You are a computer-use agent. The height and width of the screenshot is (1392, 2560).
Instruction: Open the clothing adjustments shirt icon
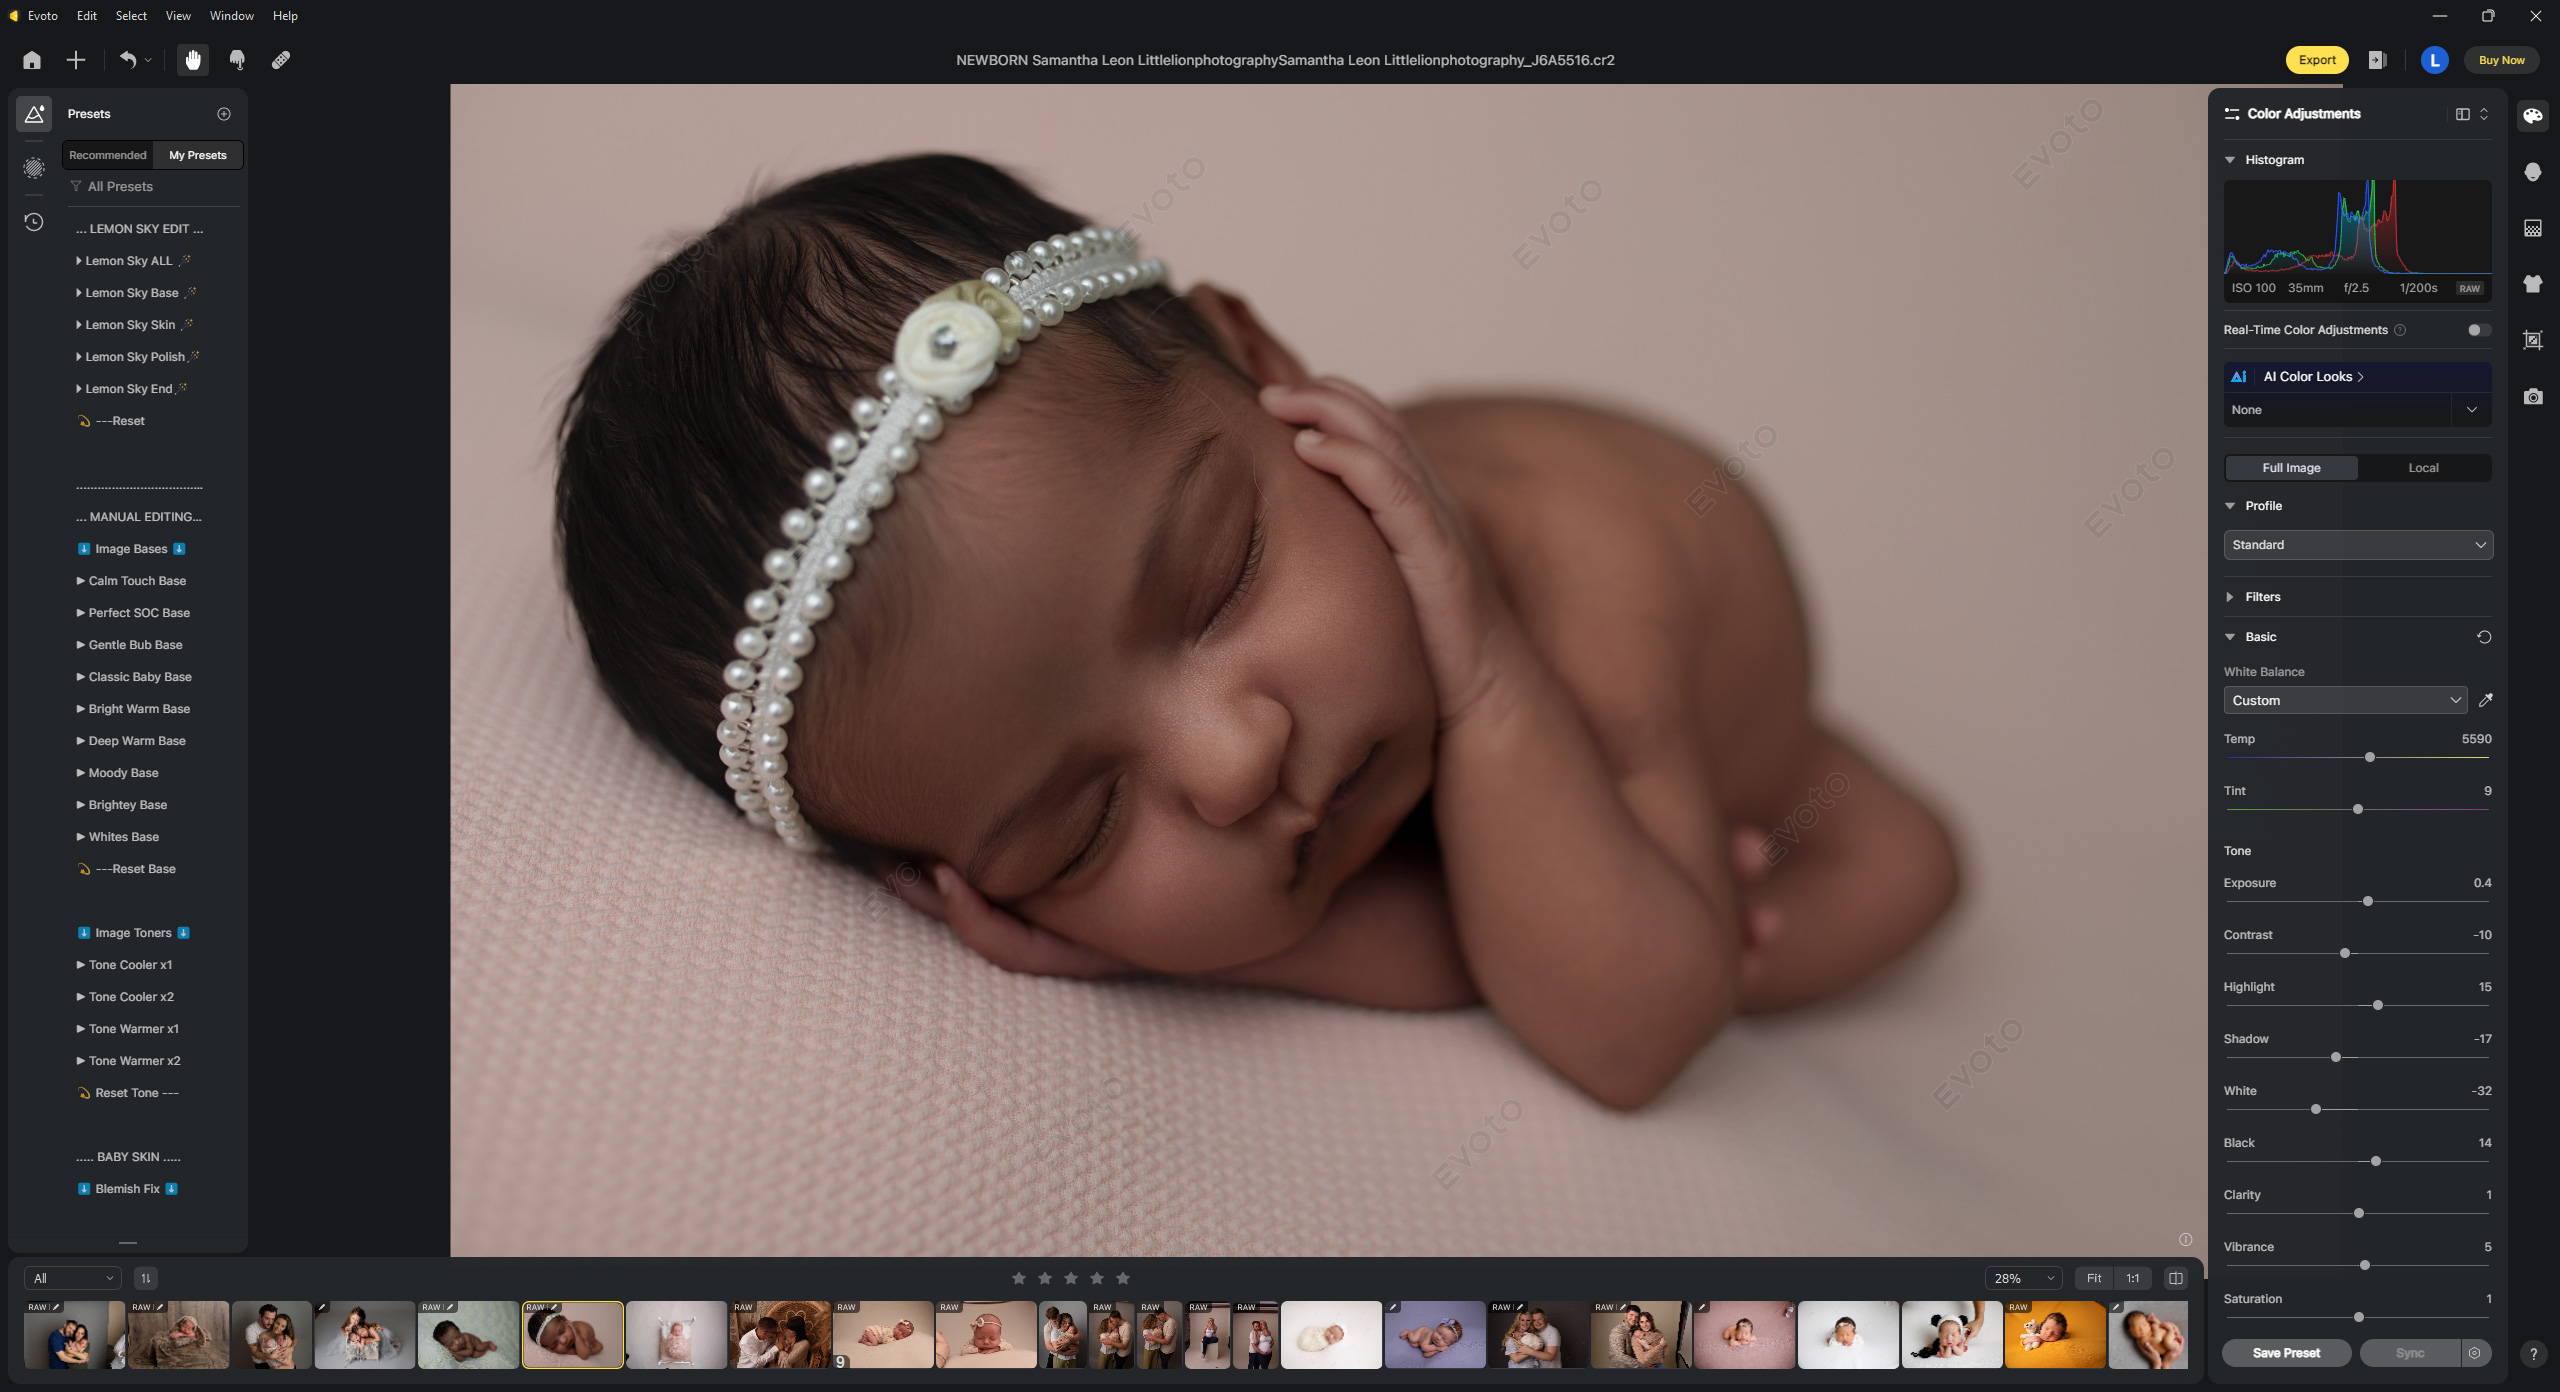click(x=2532, y=284)
